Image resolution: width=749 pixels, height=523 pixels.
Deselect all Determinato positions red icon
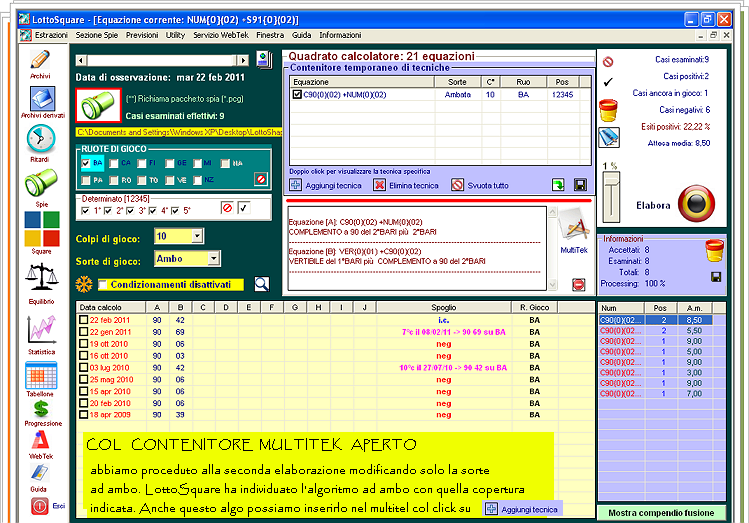click(227, 208)
